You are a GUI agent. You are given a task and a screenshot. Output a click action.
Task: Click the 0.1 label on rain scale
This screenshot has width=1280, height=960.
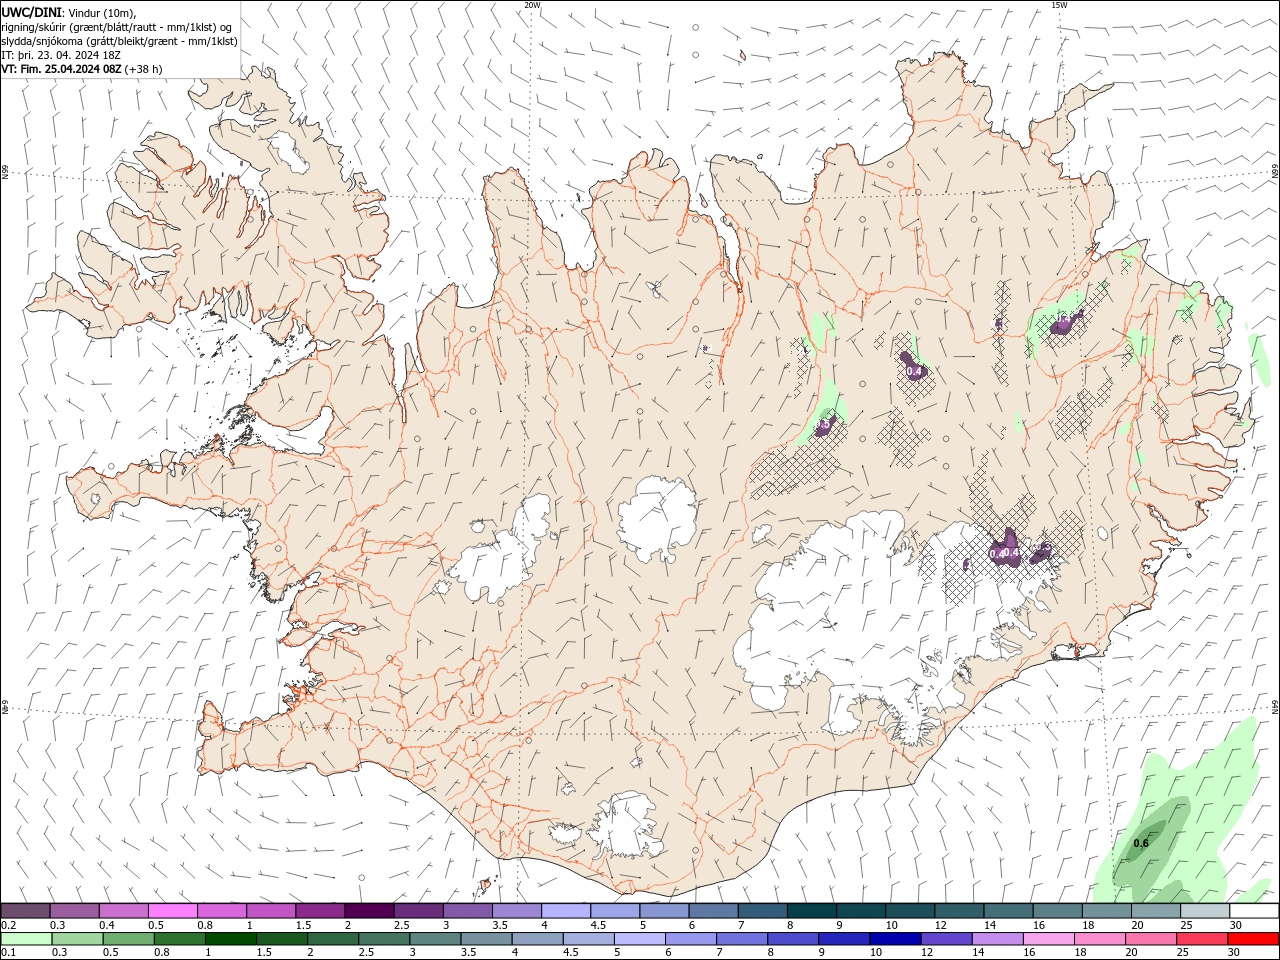pos(8,952)
